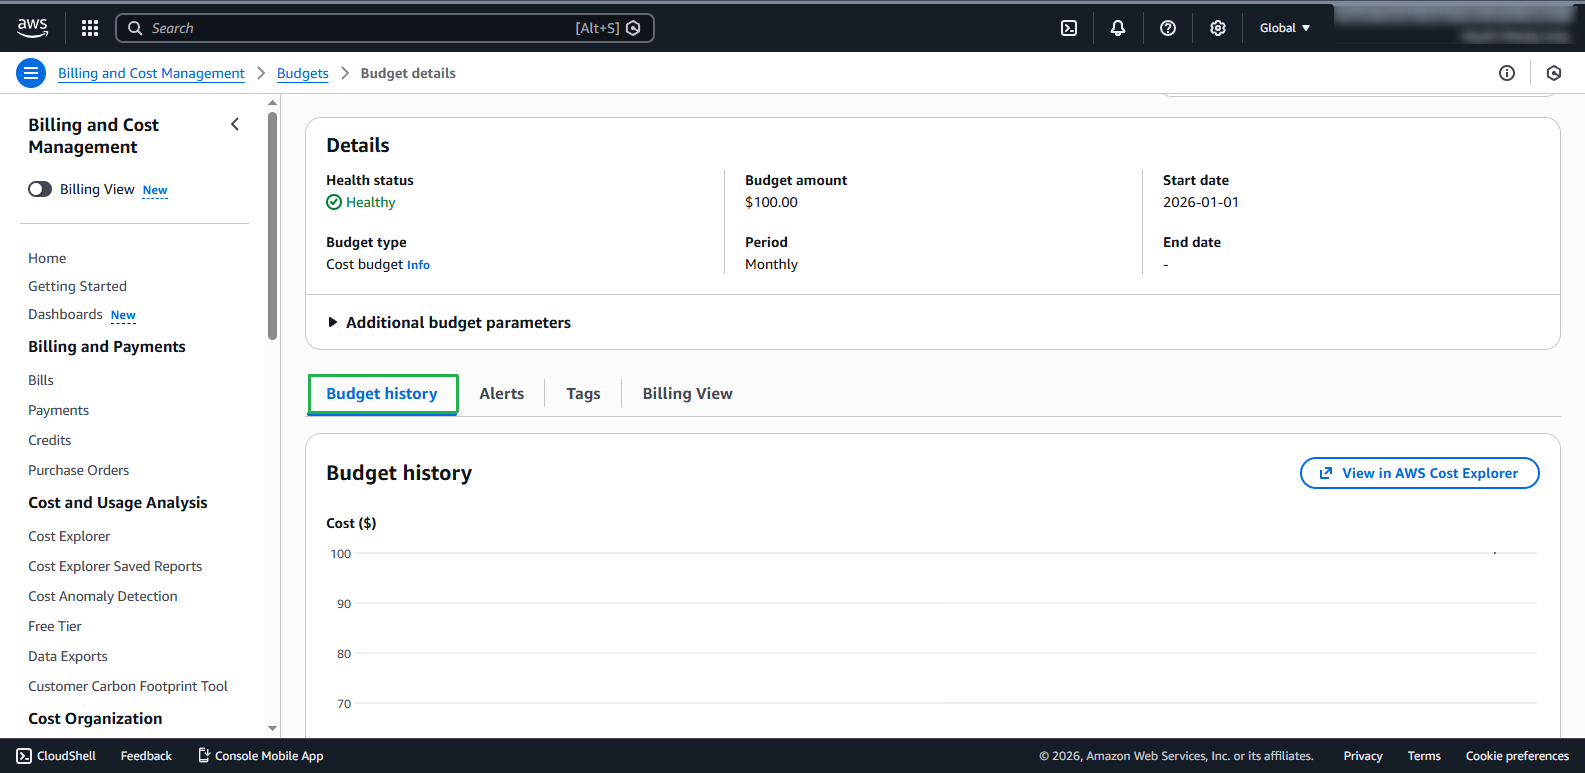Open Customer Carbon Footprint Tool in sidebar
Screen dimensions: 1585x773
pyautogui.click(x=128, y=686)
